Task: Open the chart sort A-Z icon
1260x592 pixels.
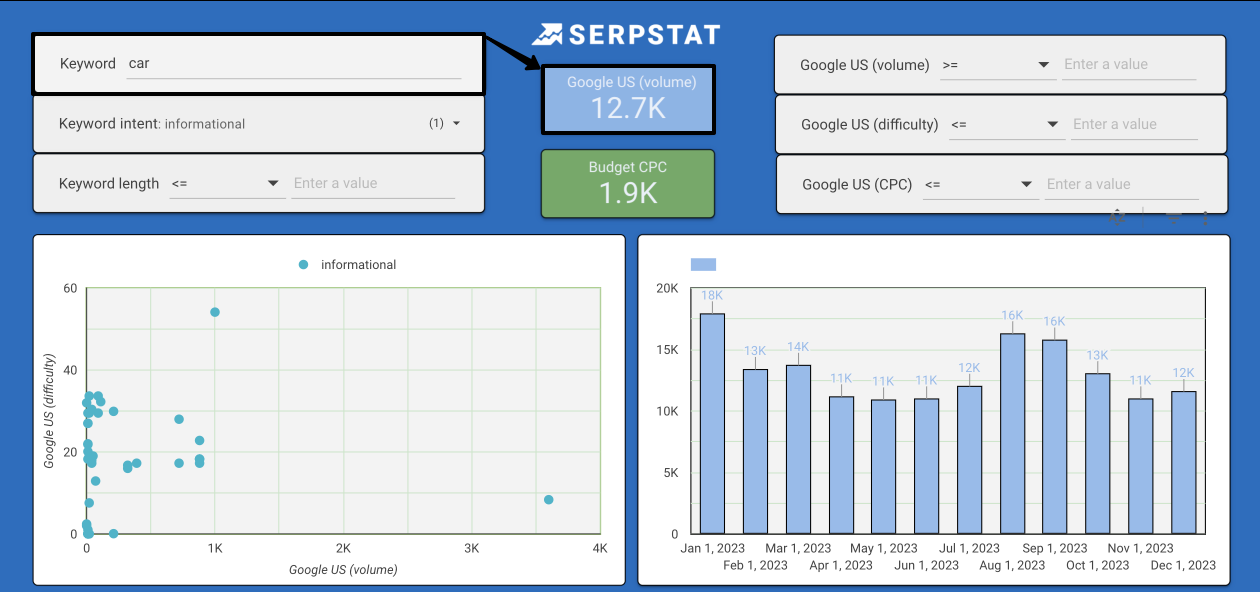Action: pyautogui.click(x=1118, y=216)
